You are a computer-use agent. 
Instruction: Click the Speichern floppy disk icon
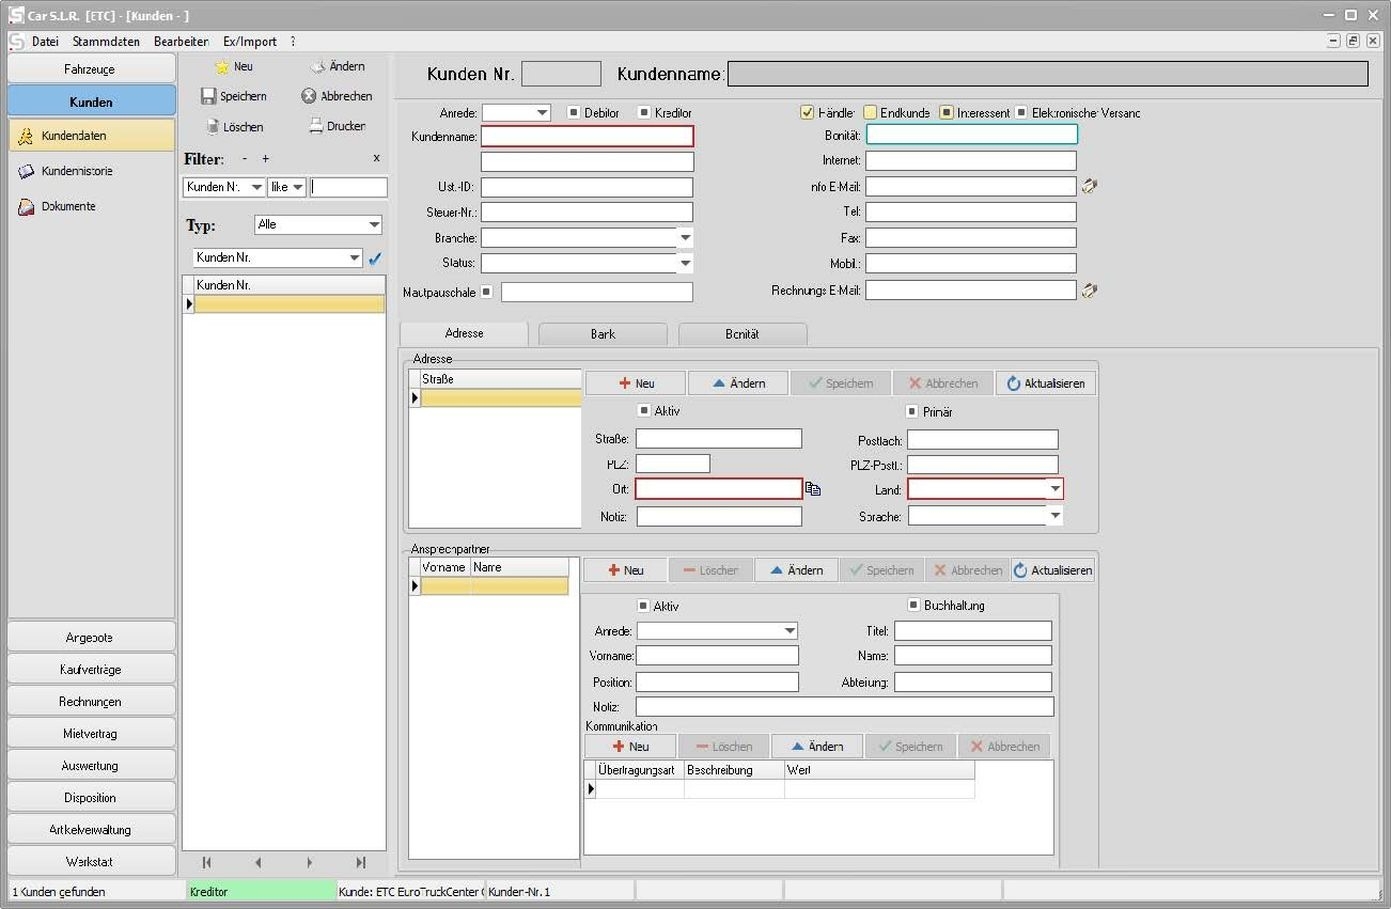pos(208,96)
